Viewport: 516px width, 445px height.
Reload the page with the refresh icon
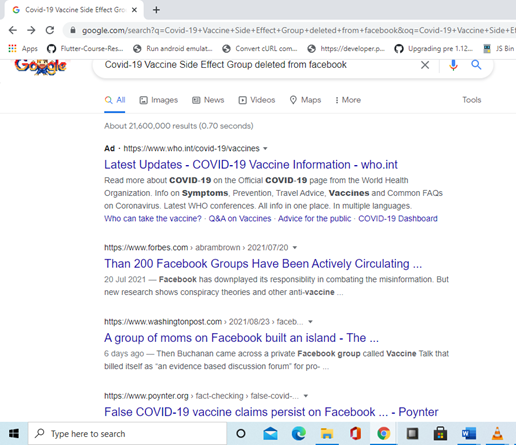[50, 30]
